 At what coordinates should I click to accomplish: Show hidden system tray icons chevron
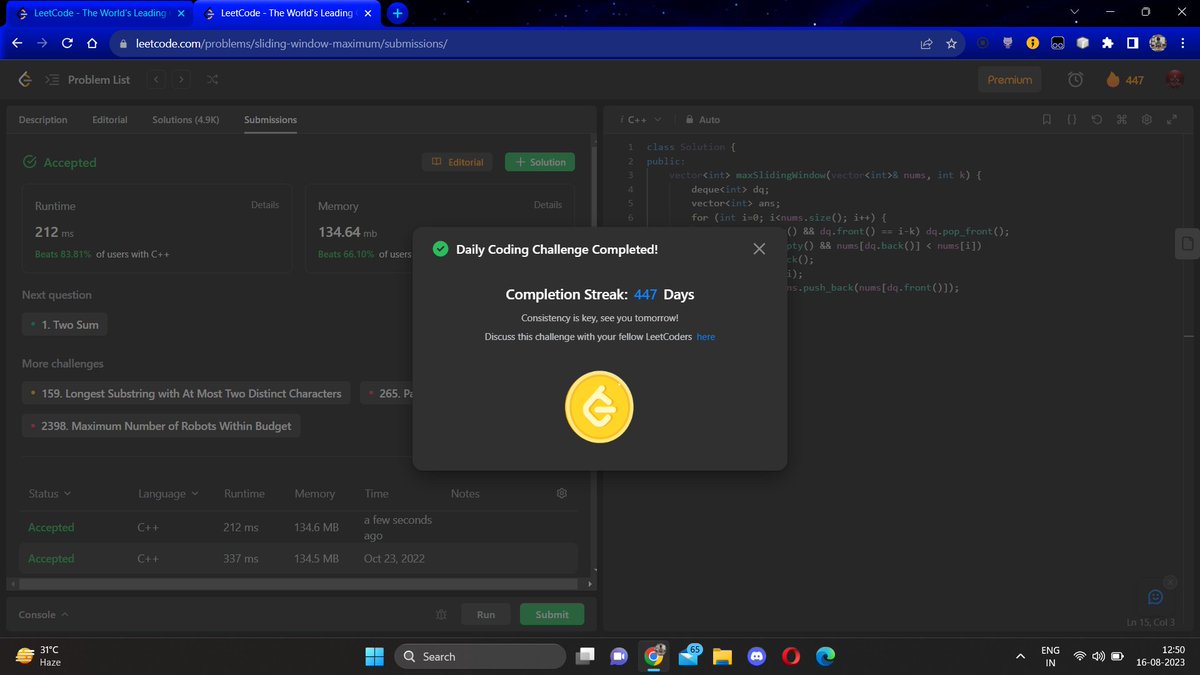pyautogui.click(x=1019, y=656)
